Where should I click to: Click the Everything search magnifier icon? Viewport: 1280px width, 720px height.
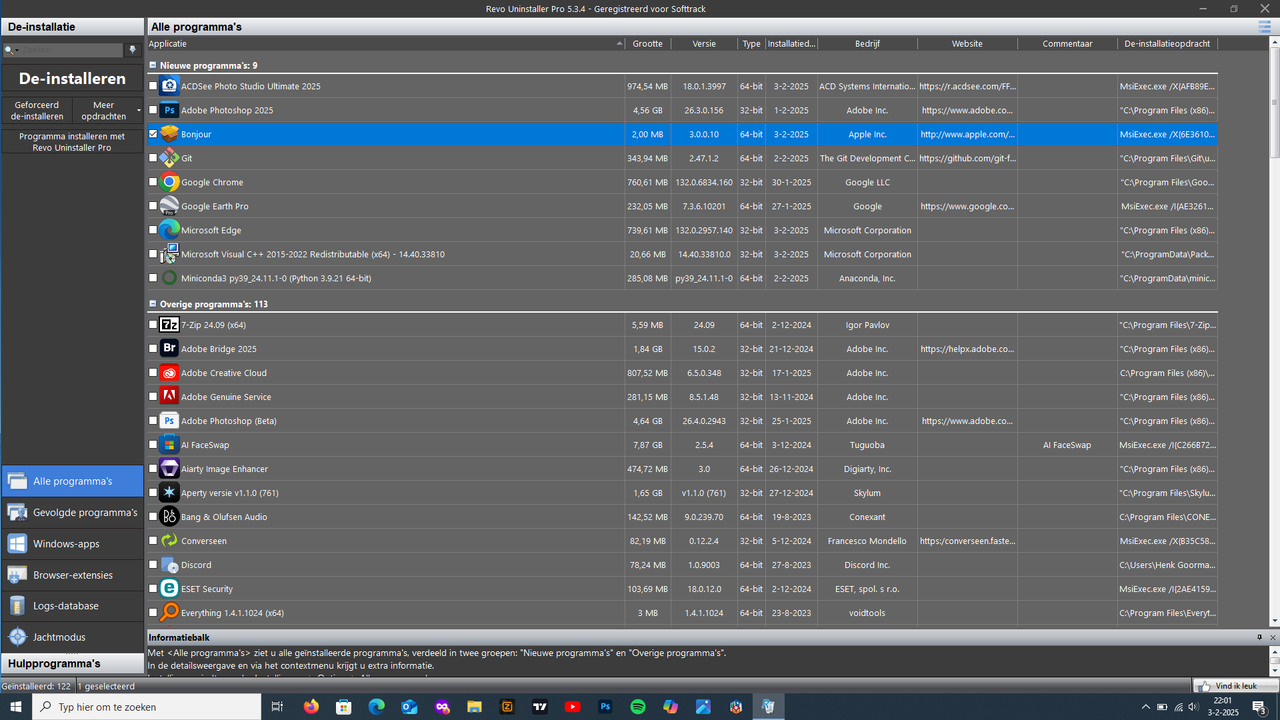click(169, 613)
